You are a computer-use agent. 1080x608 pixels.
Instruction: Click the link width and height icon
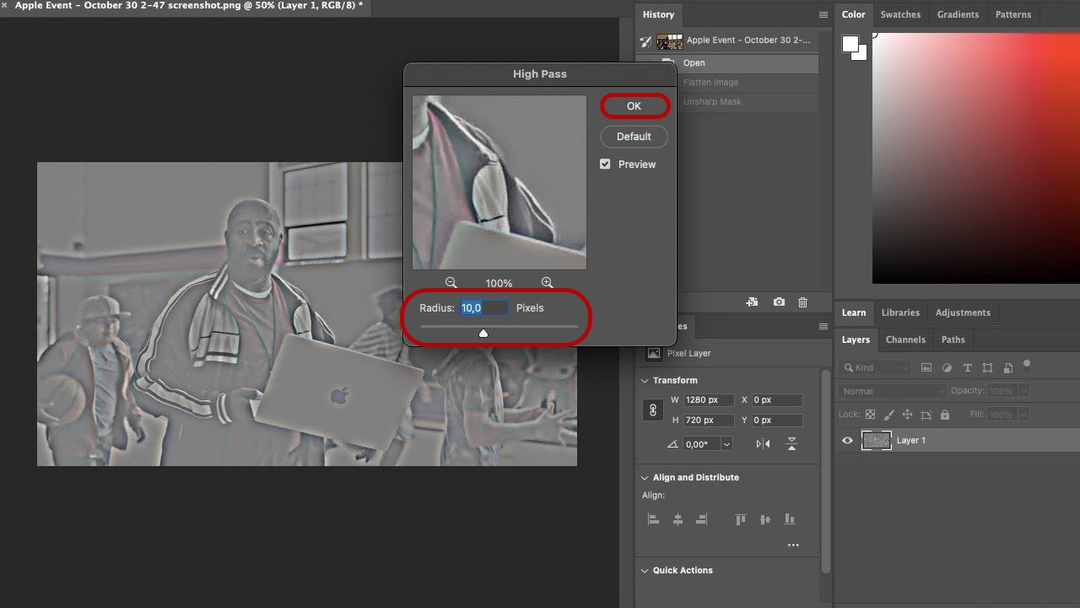[654, 410]
